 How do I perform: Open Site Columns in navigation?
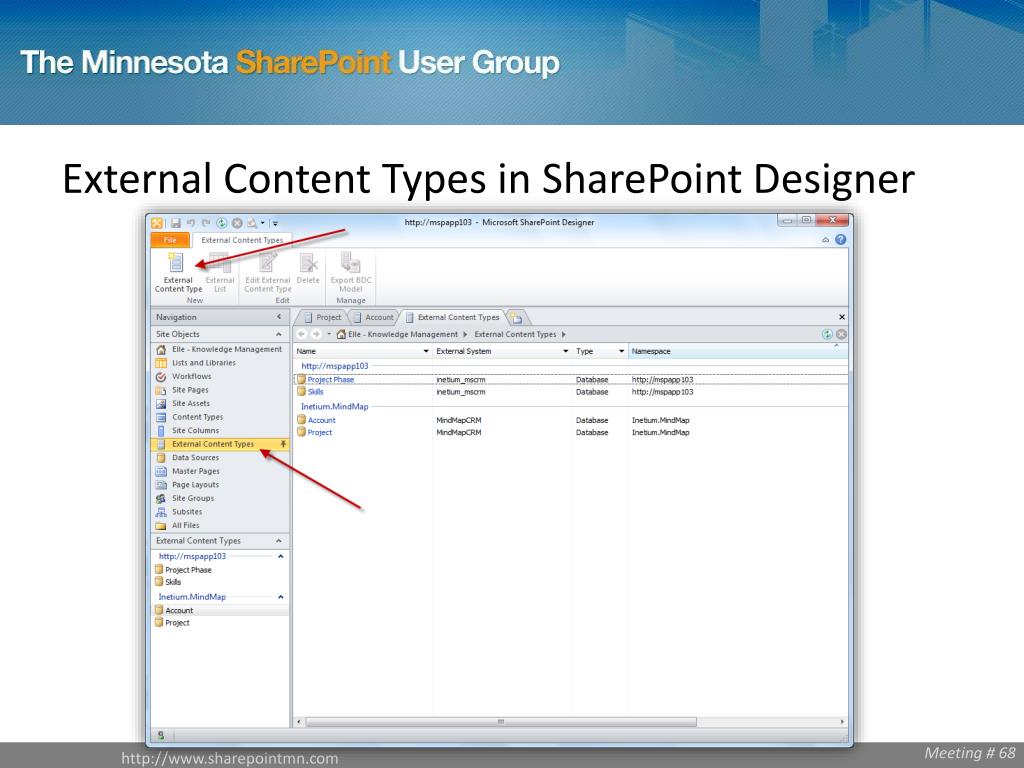click(x=220, y=431)
